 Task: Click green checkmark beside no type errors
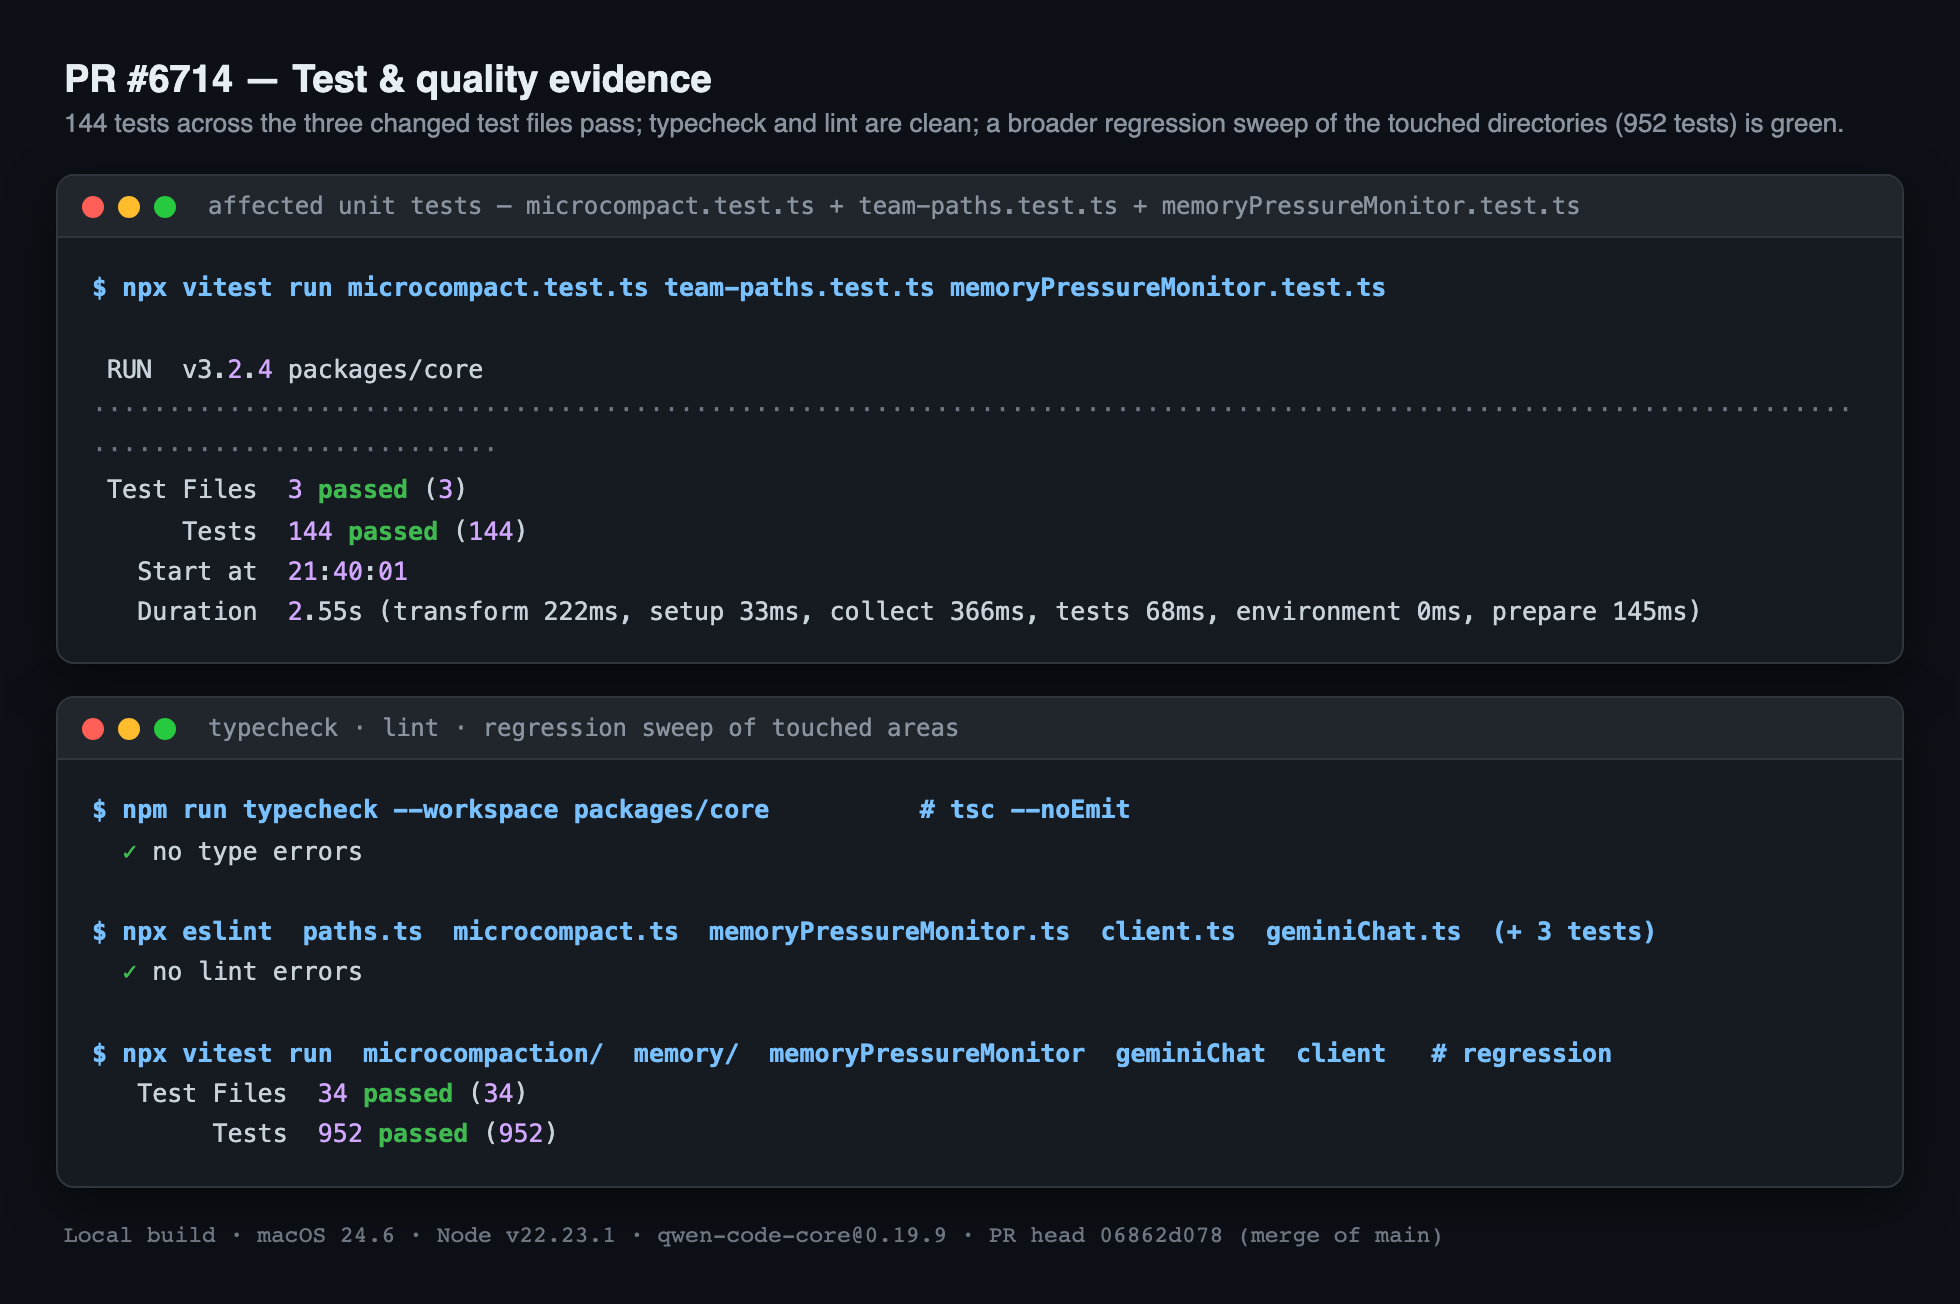pos(129,852)
